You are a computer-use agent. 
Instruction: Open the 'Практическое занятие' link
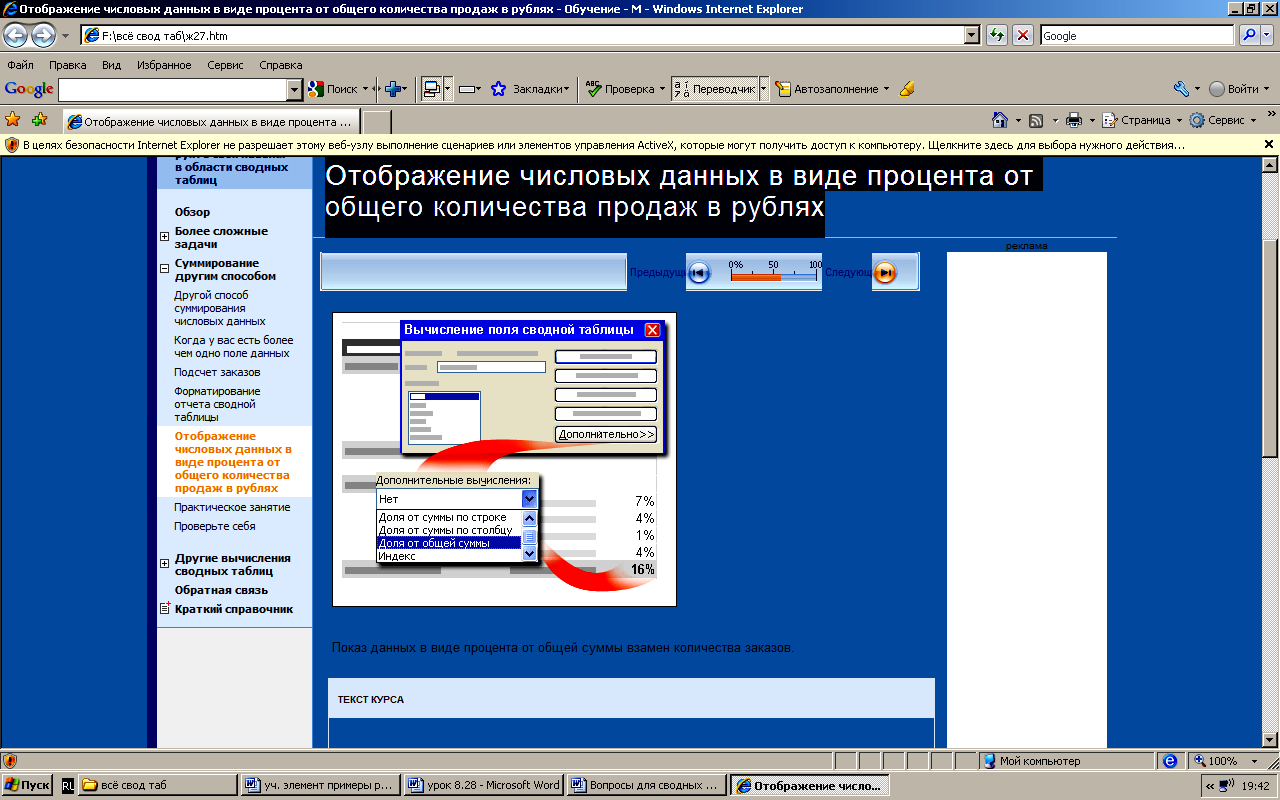click(x=232, y=507)
